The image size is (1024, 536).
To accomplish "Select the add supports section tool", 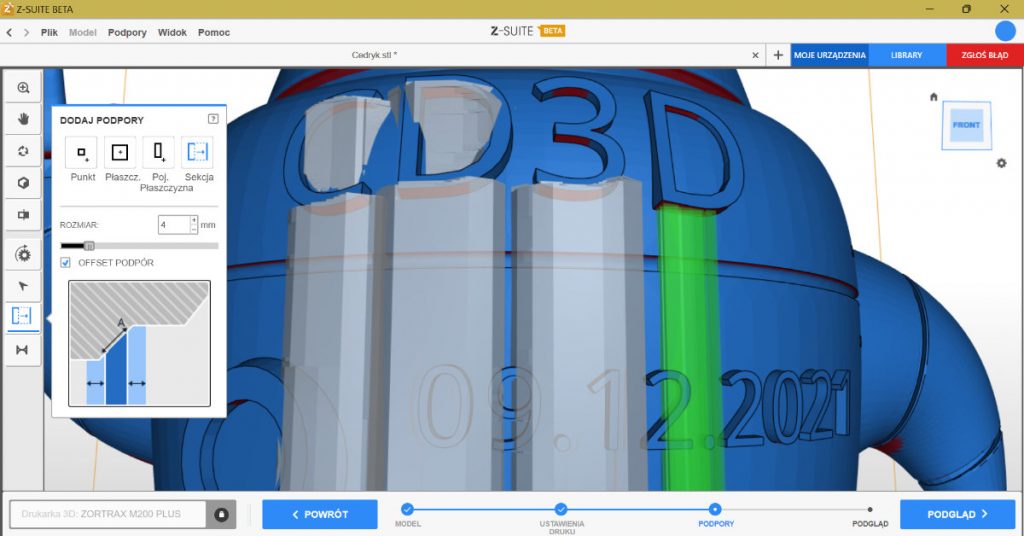I will point(22,317).
